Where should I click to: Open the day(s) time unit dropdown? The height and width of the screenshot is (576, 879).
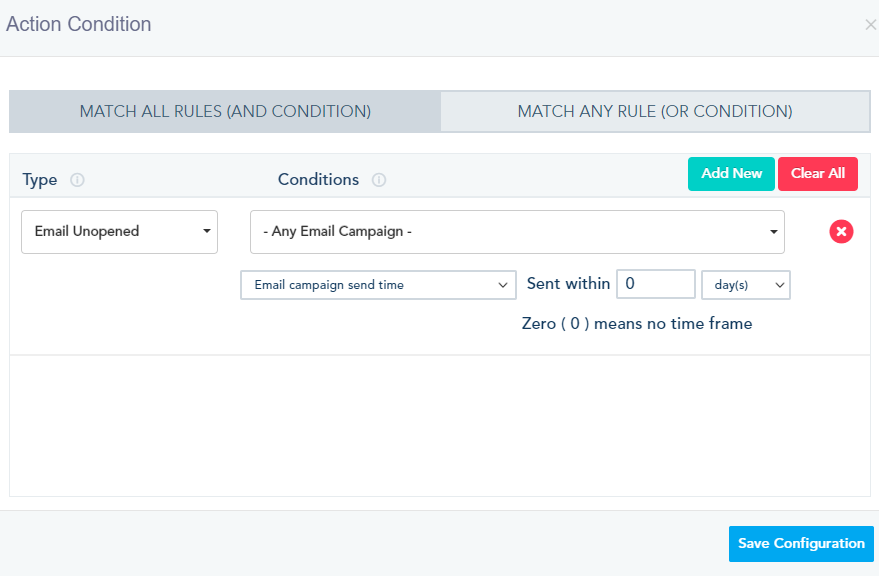[x=746, y=285]
